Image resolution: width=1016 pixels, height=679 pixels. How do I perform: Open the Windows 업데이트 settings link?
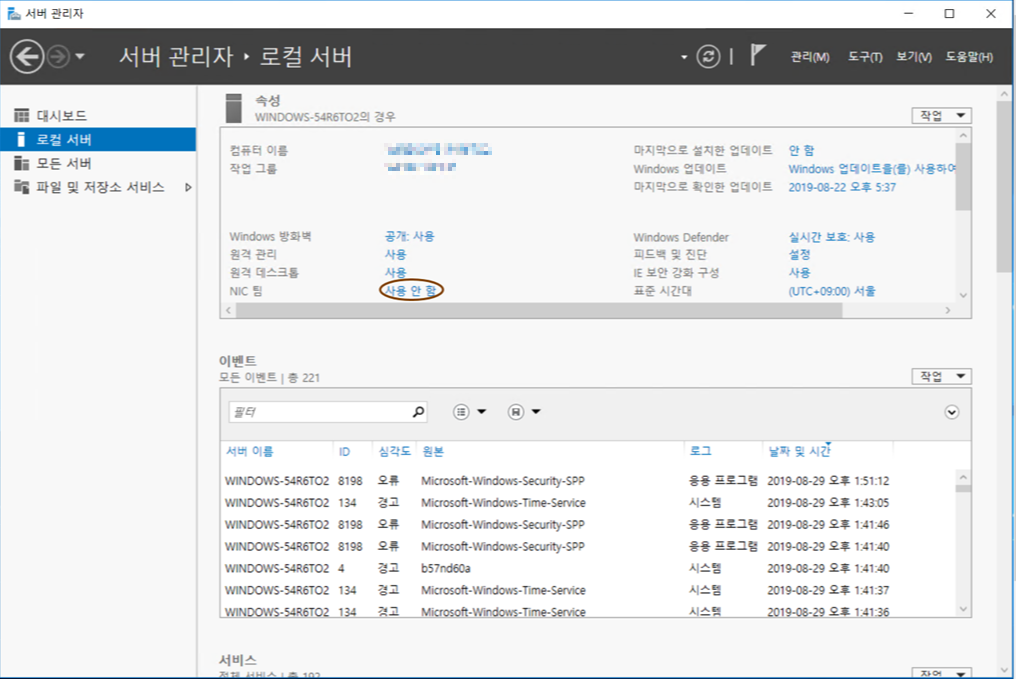[x=872, y=169]
